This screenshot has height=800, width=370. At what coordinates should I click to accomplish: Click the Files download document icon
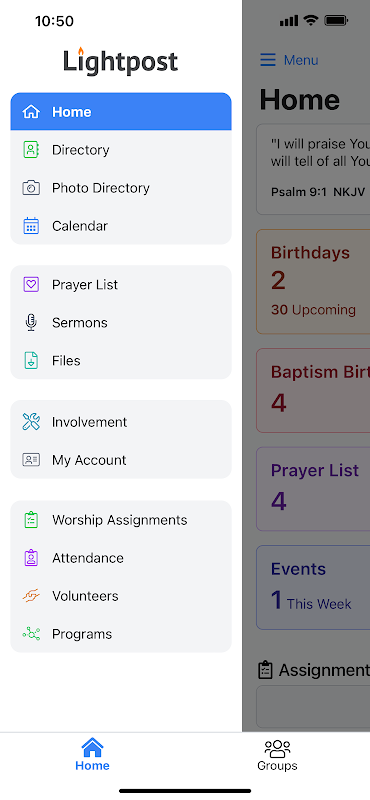point(31,360)
